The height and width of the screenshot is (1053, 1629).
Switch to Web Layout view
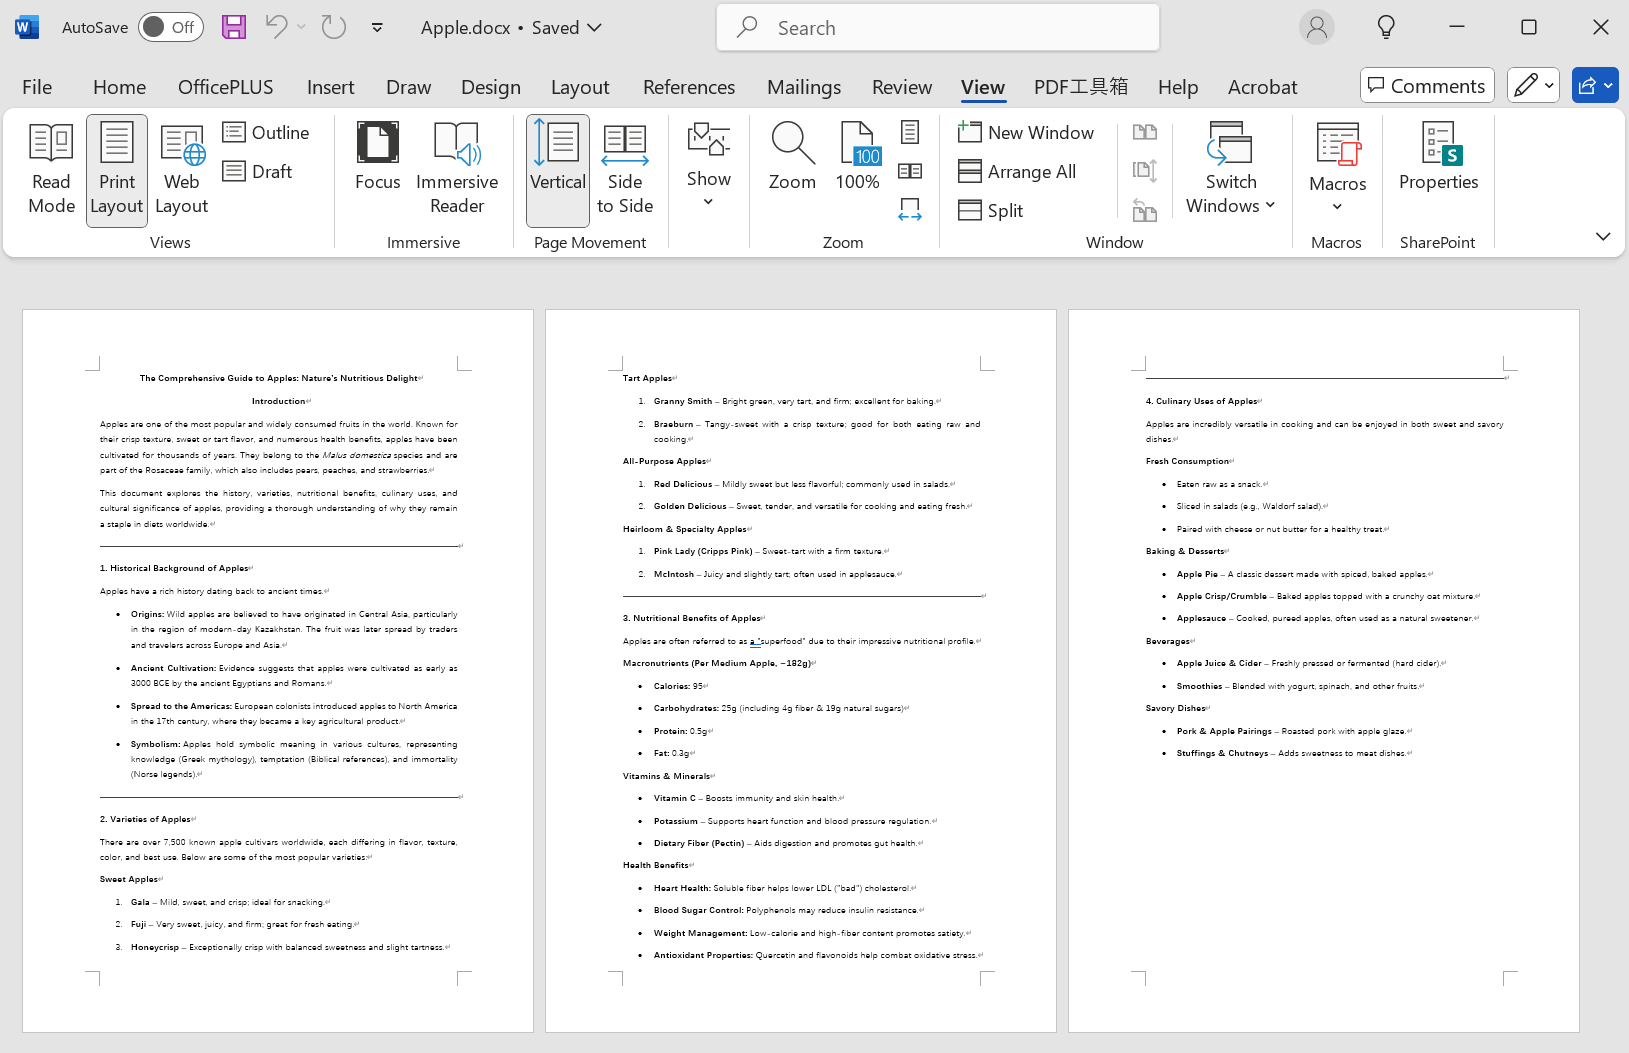point(182,169)
